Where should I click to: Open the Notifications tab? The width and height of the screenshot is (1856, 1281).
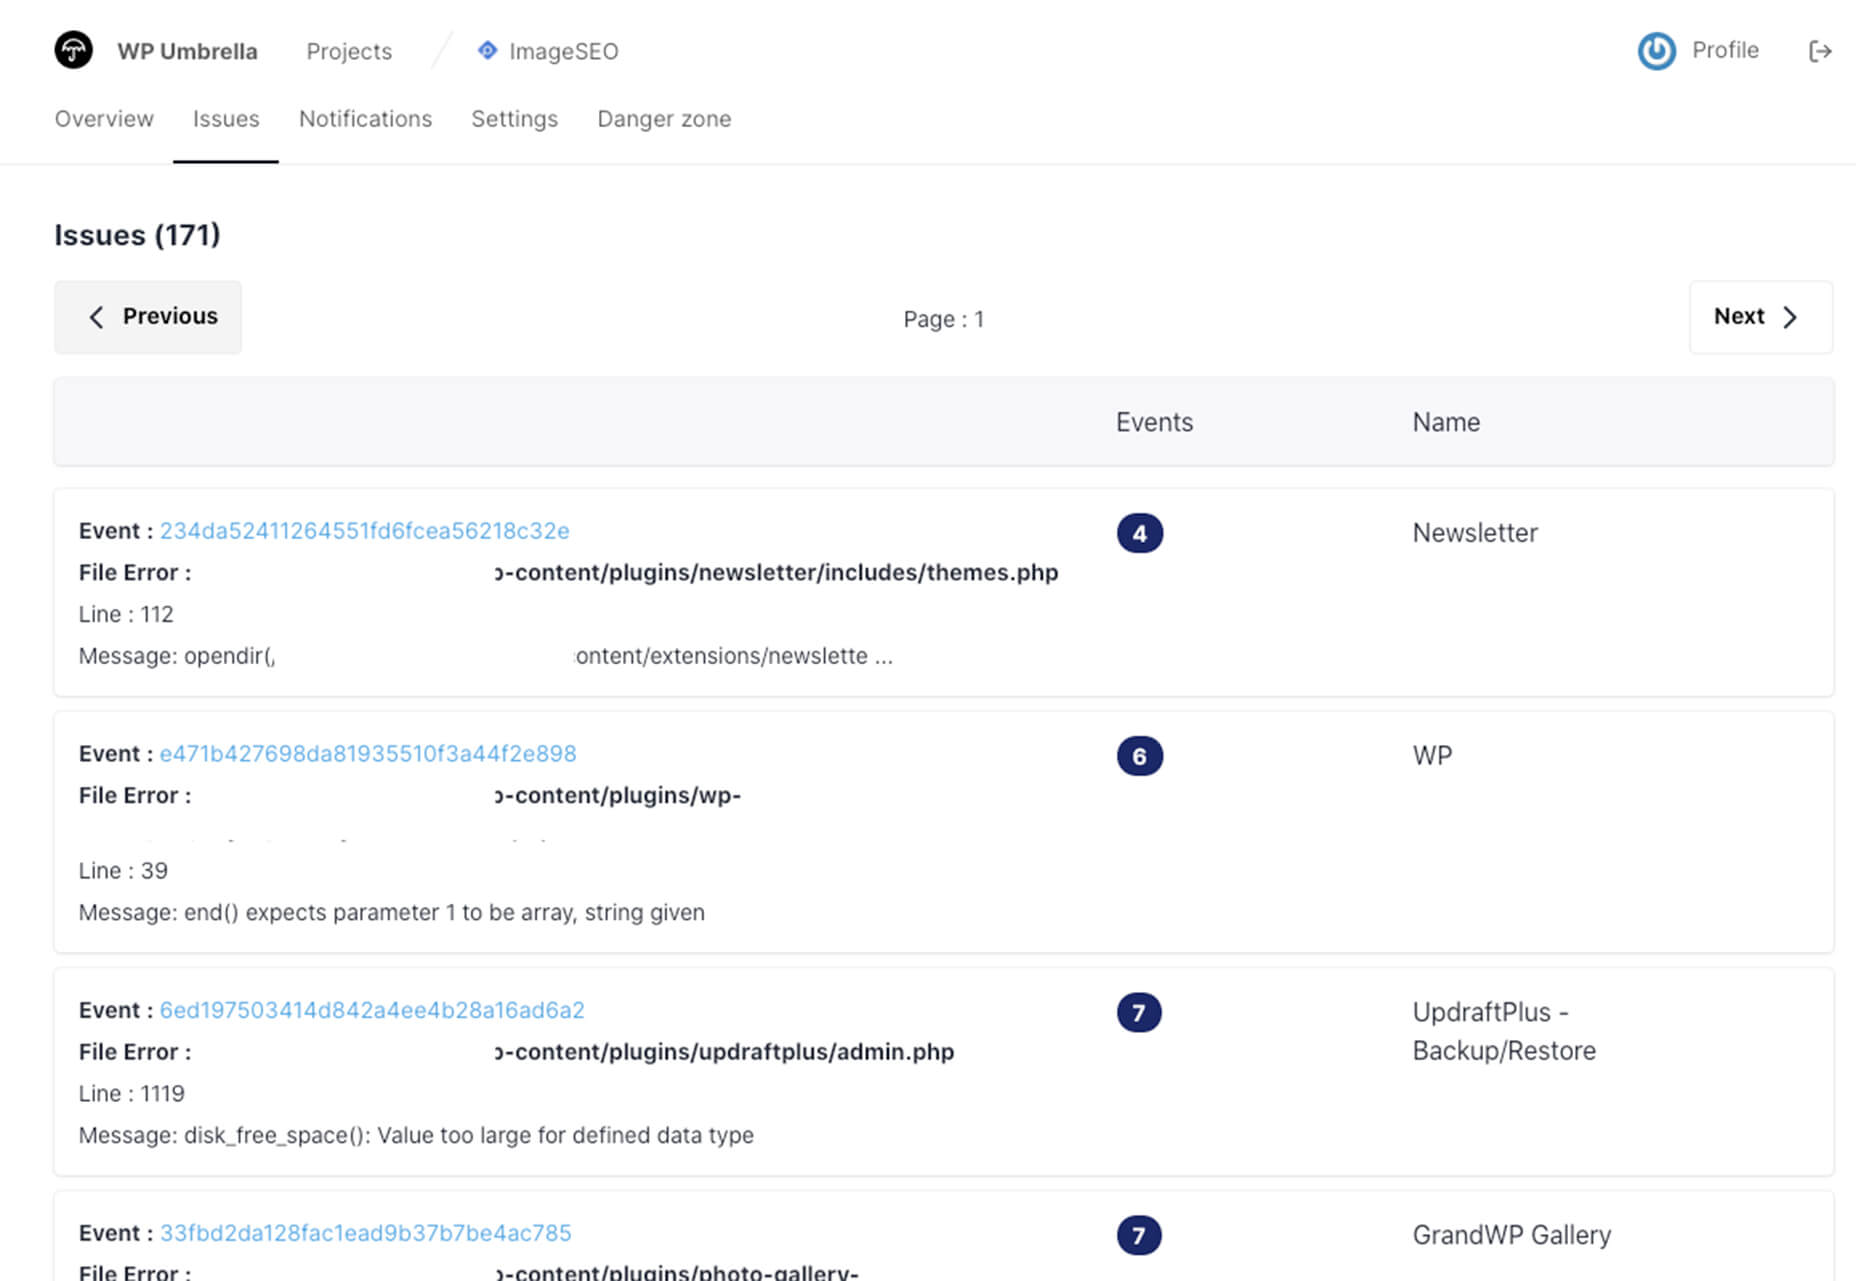point(365,119)
